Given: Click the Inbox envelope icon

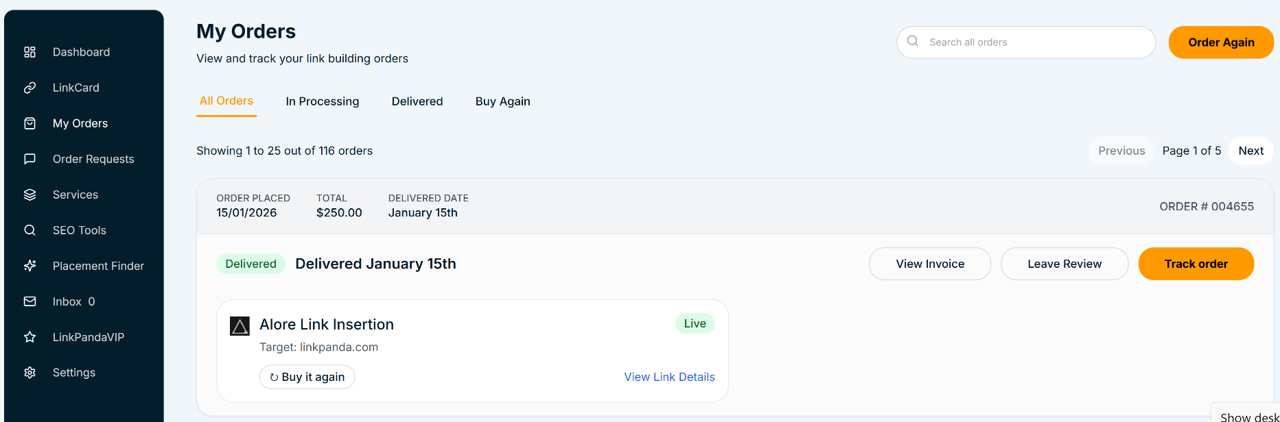Looking at the screenshot, I should [30, 301].
